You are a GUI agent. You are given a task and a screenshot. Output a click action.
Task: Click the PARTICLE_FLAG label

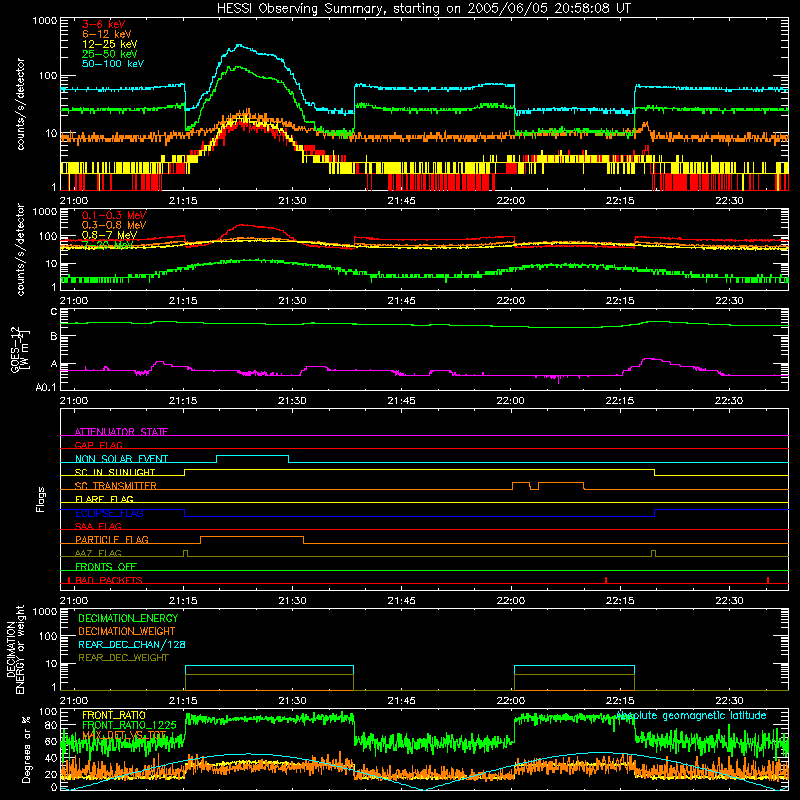click(112, 540)
